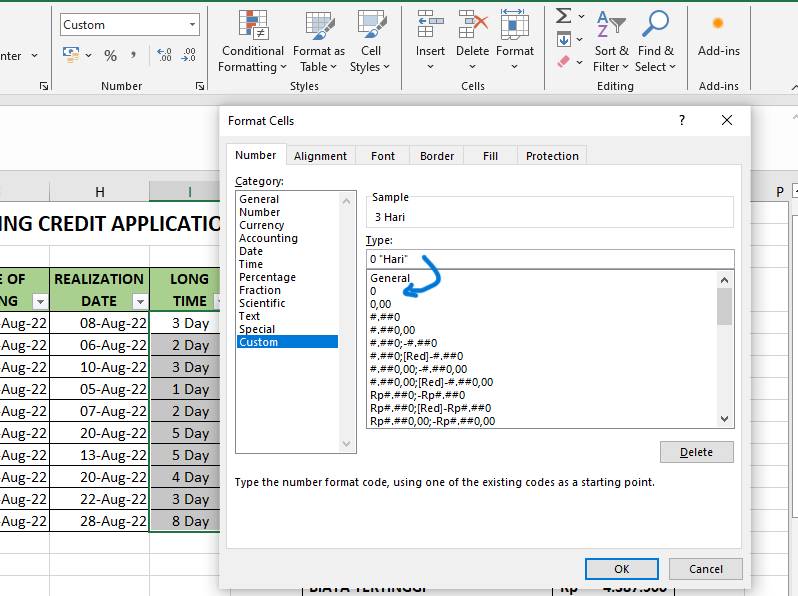The width and height of the screenshot is (798, 596).
Task: Select column H header
Action: coord(99,192)
